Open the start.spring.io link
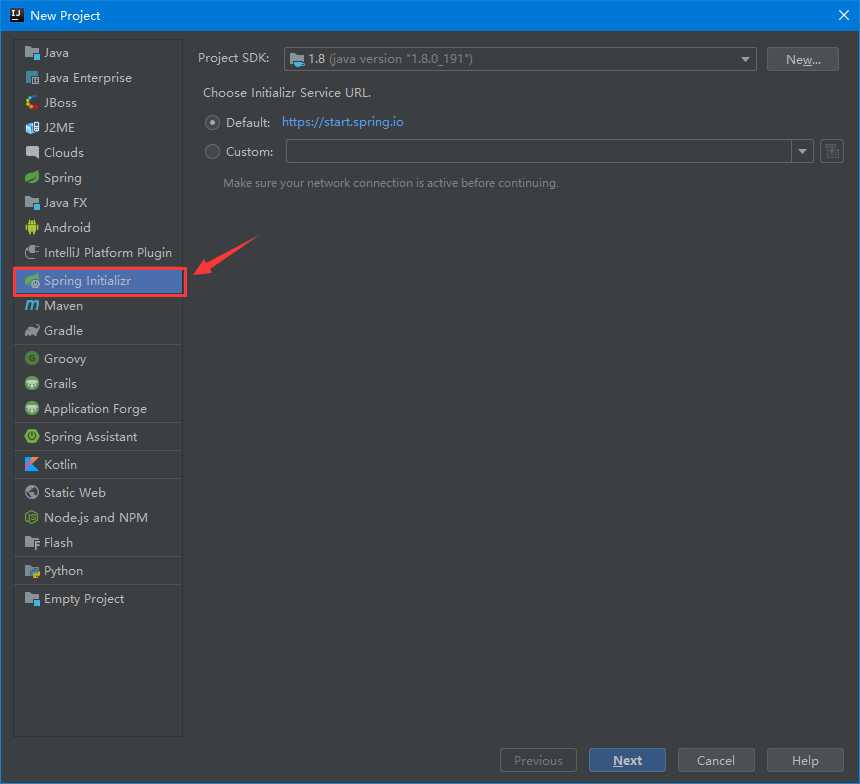Image resolution: width=860 pixels, height=784 pixels. (x=343, y=122)
